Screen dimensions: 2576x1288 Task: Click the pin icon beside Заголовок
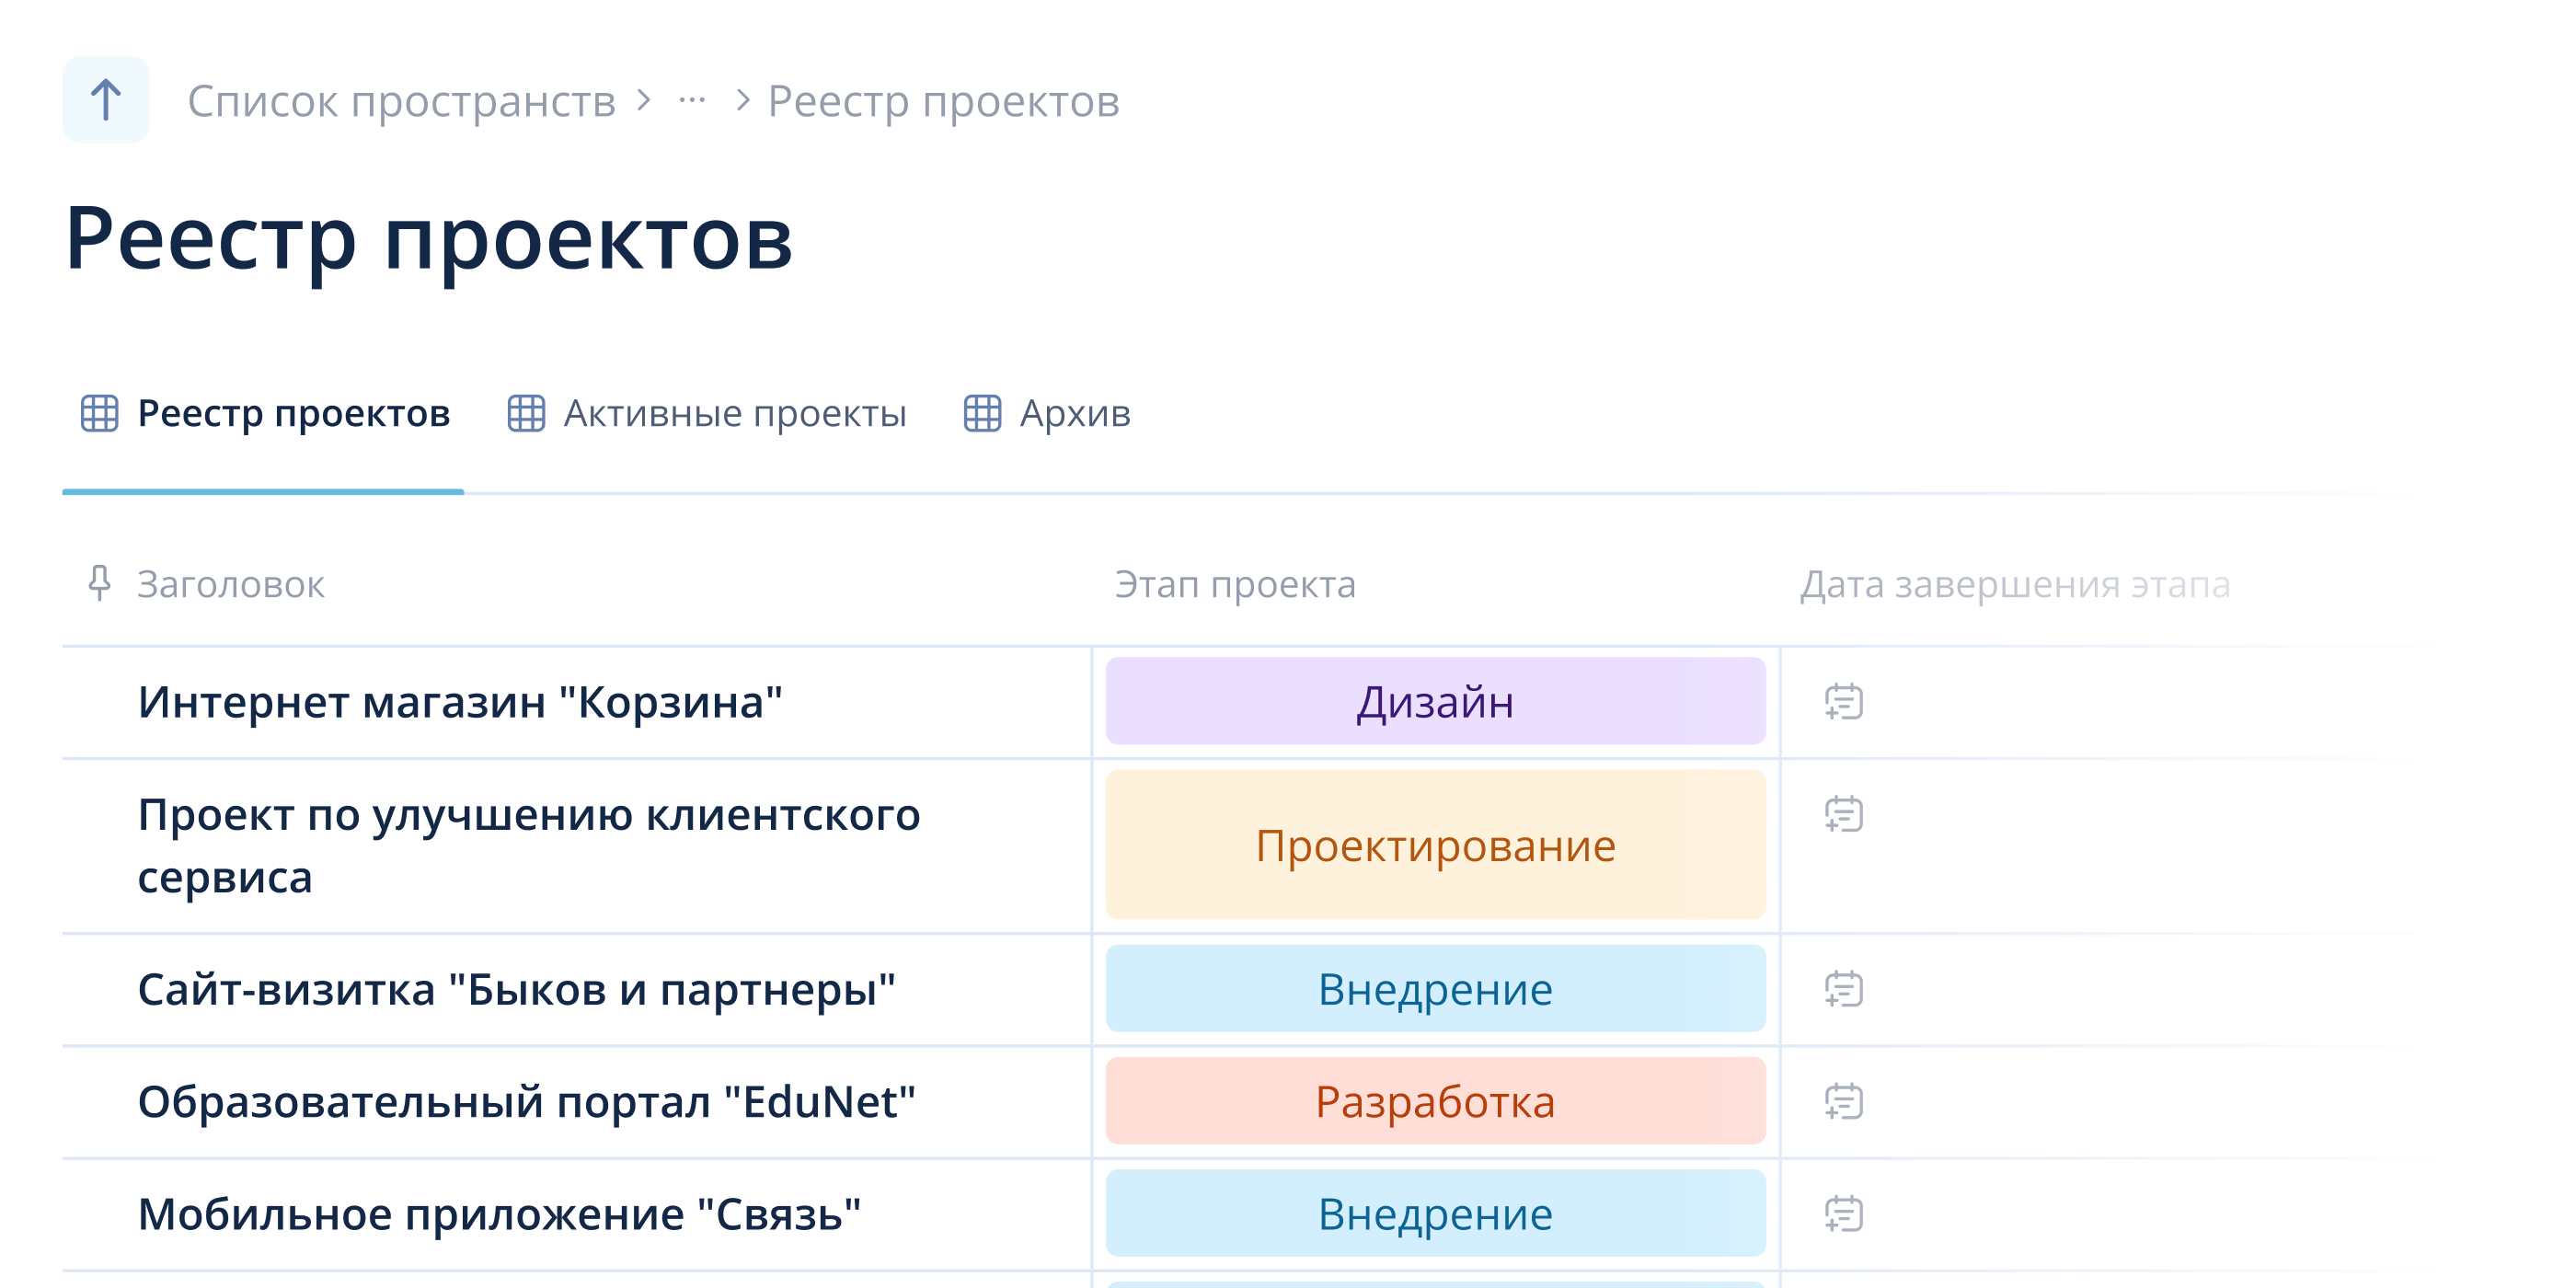[x=98, y=583]
